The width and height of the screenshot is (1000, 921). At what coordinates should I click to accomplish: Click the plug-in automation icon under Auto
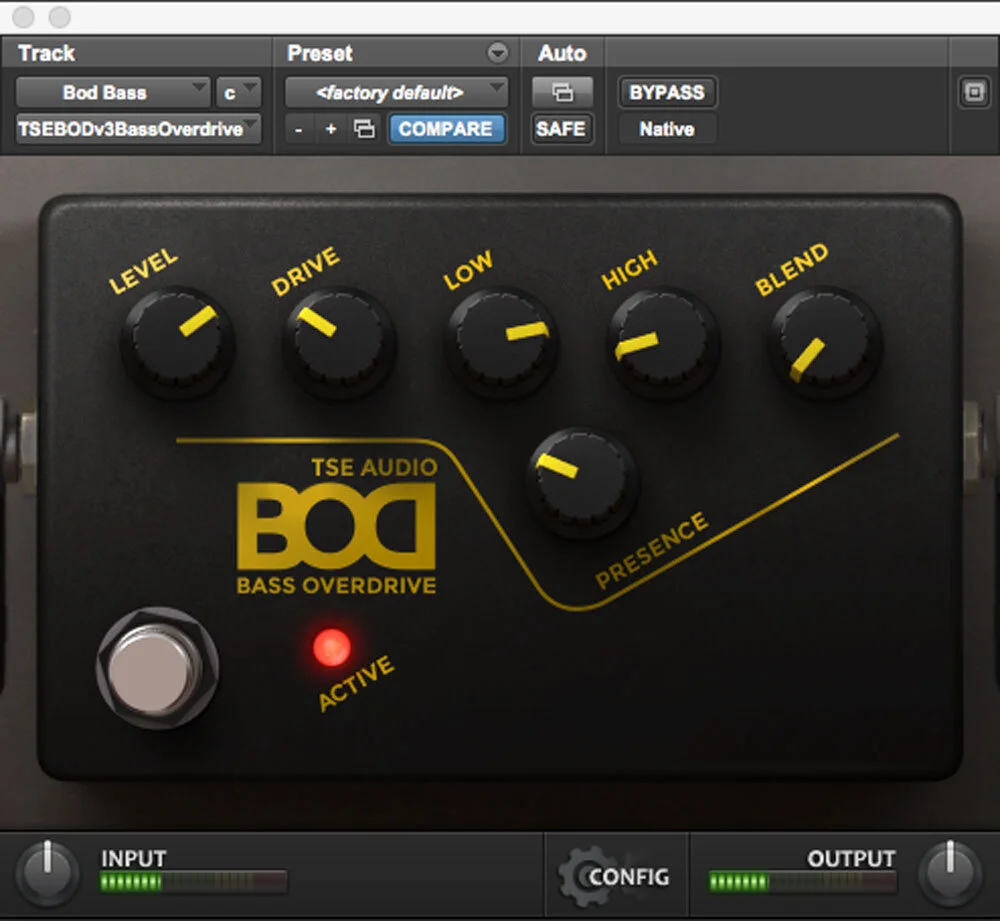point(562,92)
